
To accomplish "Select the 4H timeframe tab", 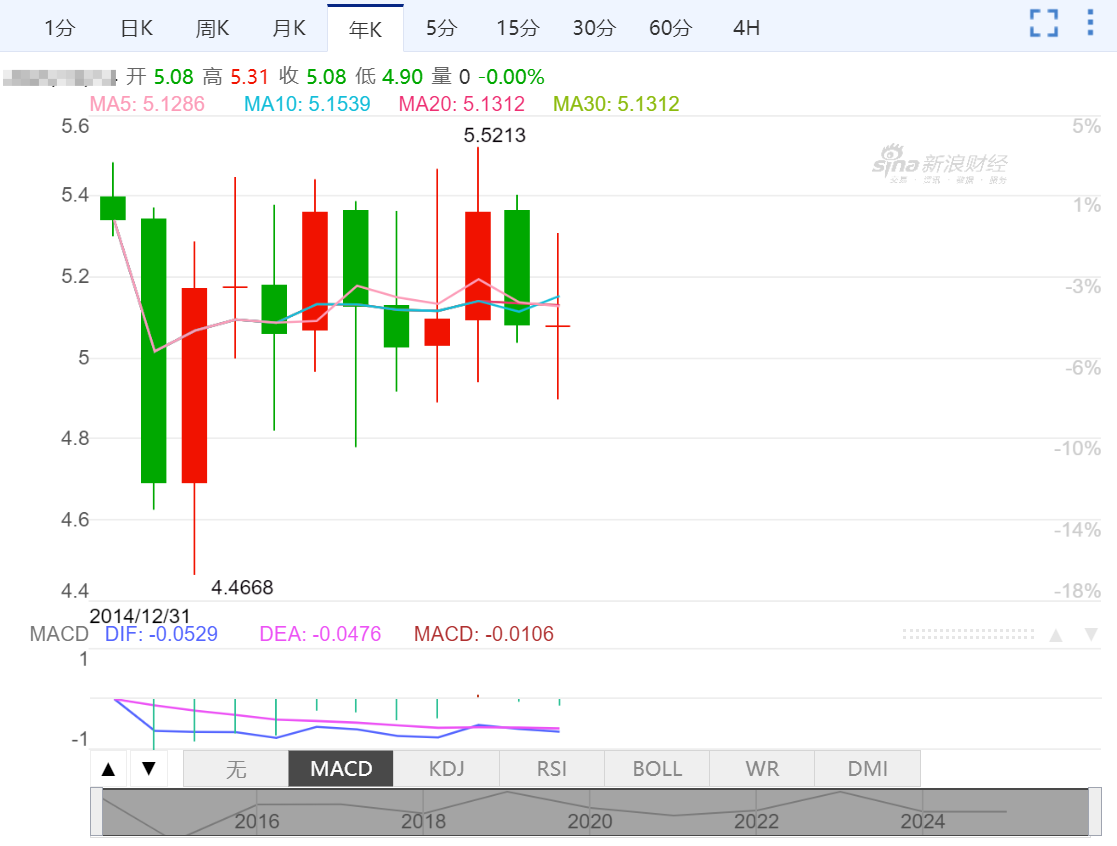I will [x=746, y=28].
